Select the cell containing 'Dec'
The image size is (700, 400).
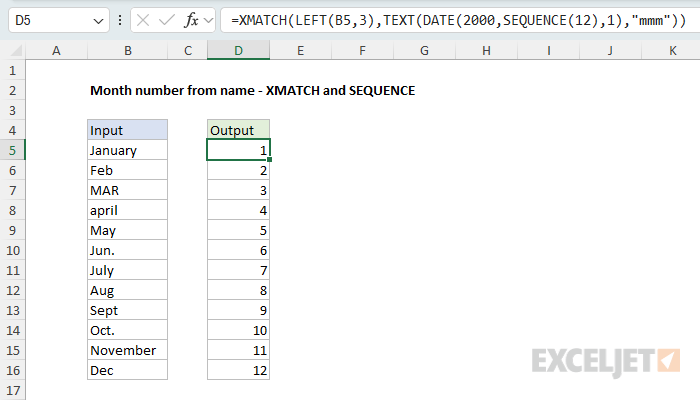tap(128, 370)
